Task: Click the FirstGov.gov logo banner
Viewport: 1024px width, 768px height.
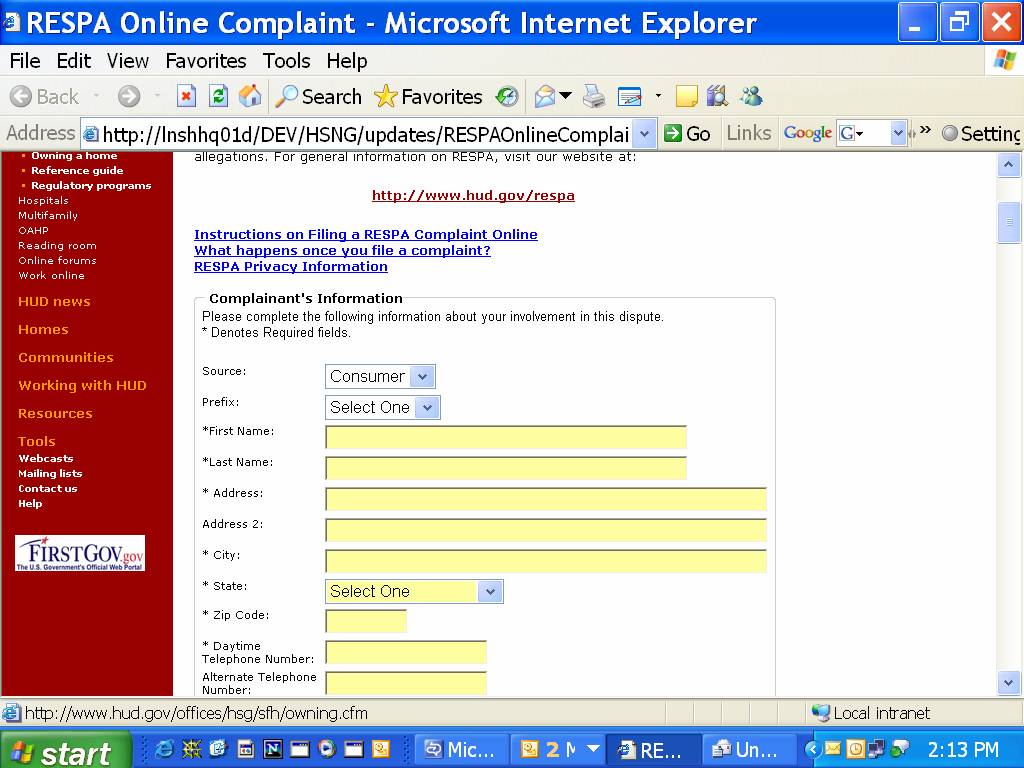Action: [x=80, y=553]
